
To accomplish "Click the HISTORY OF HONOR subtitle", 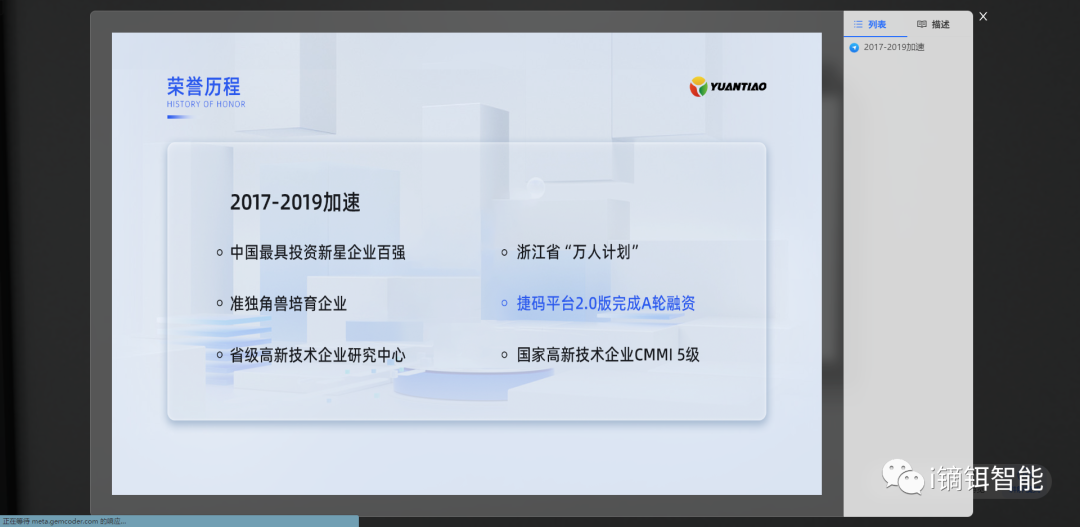I will pos(206,104).
